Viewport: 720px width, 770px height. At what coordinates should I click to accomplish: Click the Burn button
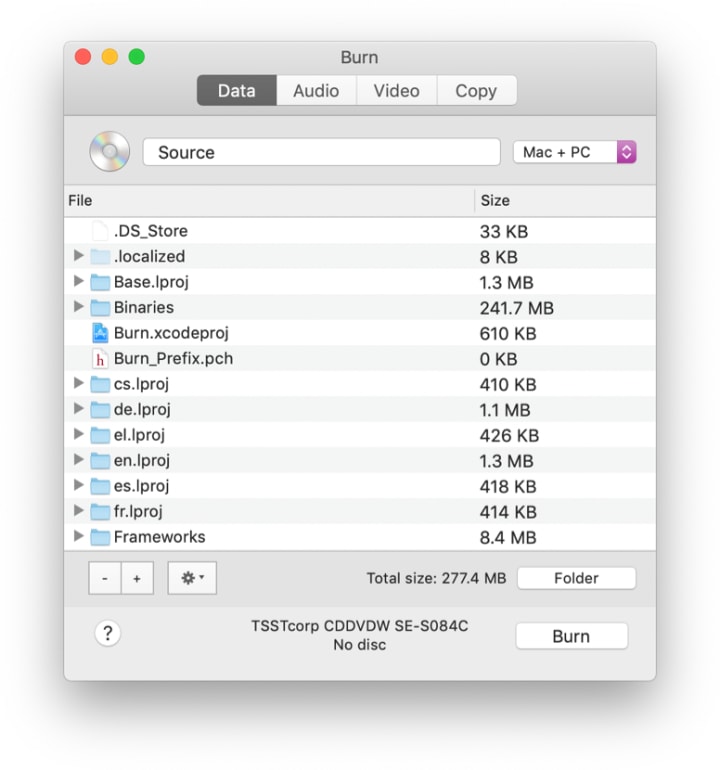(x=572, y=636)
